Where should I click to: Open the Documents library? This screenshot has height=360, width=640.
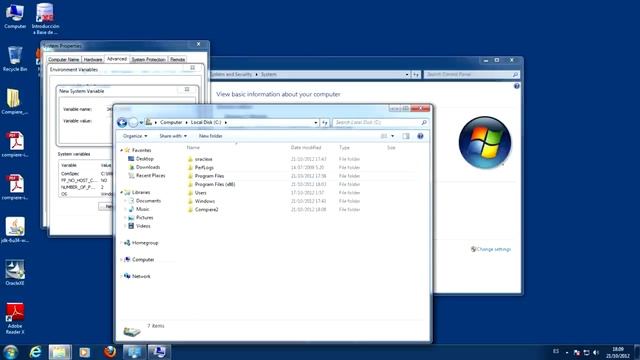(148, 201)
